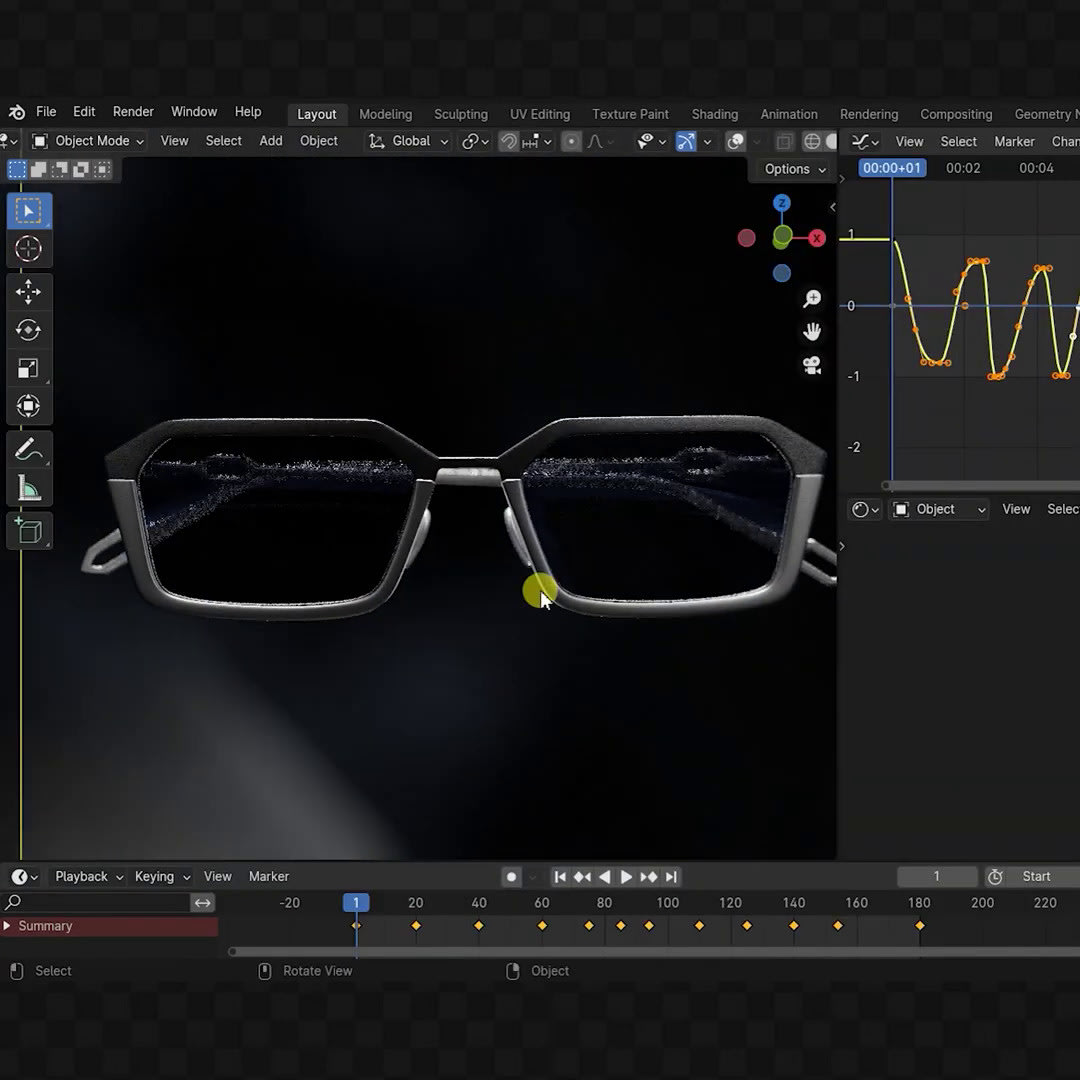Select the Move tool in the toolbar
The width and height of the screenshot is (1080, 1080).
coord(28,292)
